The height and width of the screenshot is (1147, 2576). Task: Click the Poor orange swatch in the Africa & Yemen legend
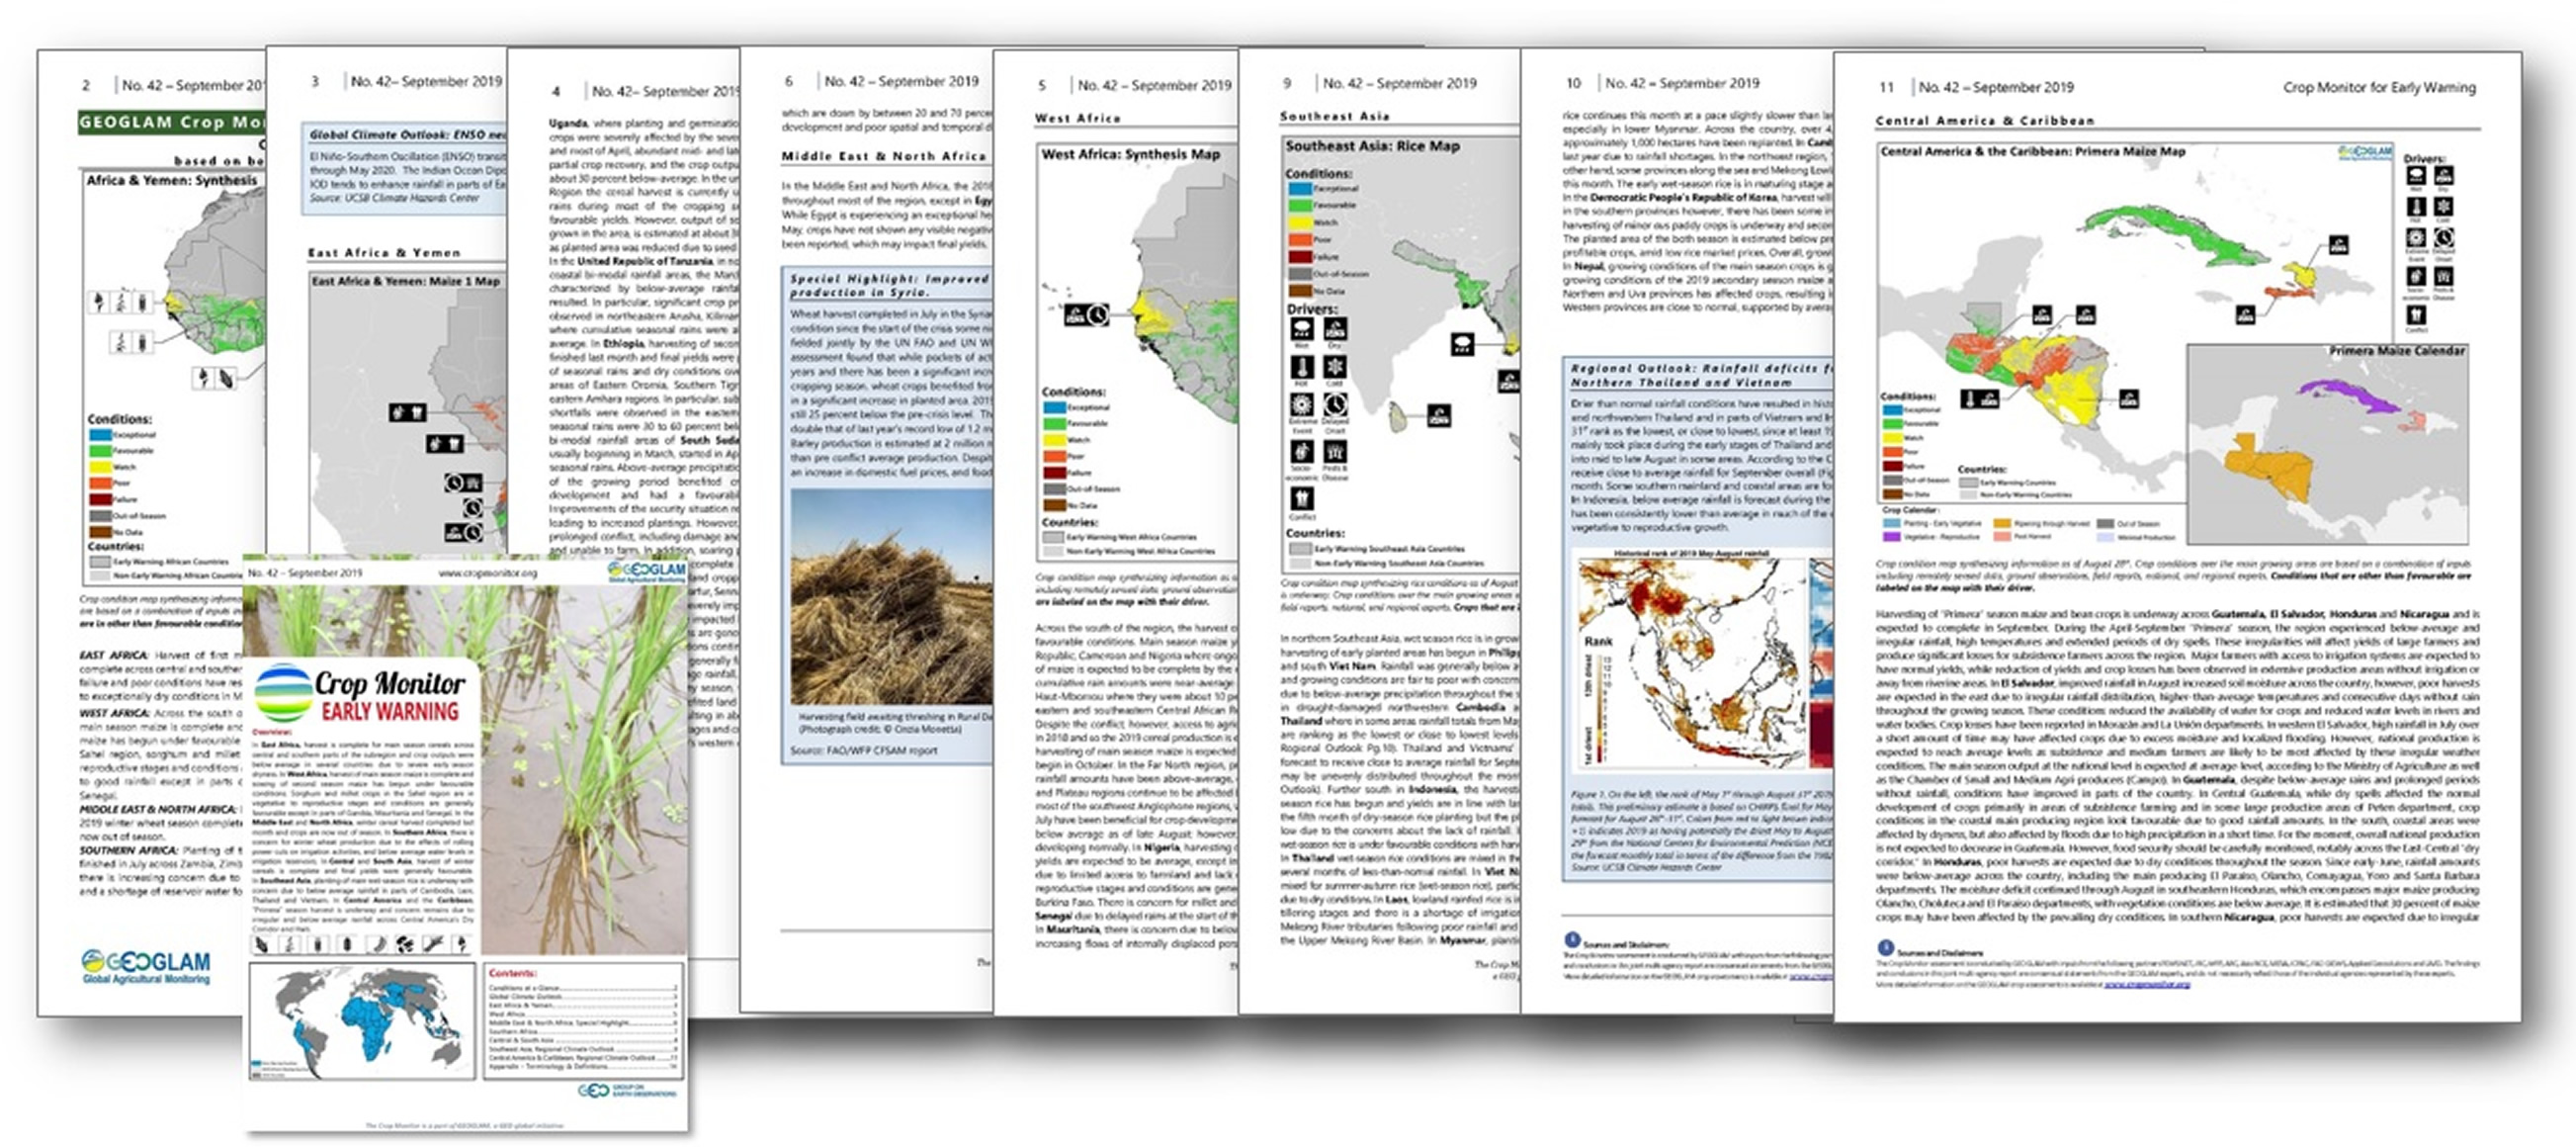[100, 483]
